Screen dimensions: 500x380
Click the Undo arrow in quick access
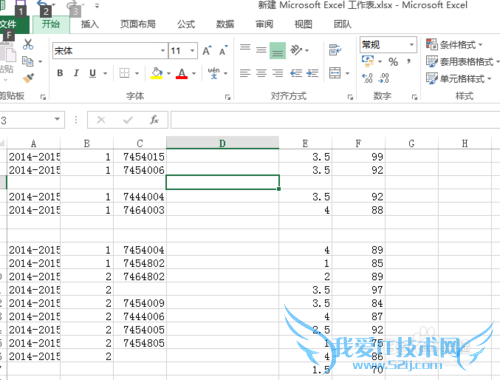pos(43,4)
